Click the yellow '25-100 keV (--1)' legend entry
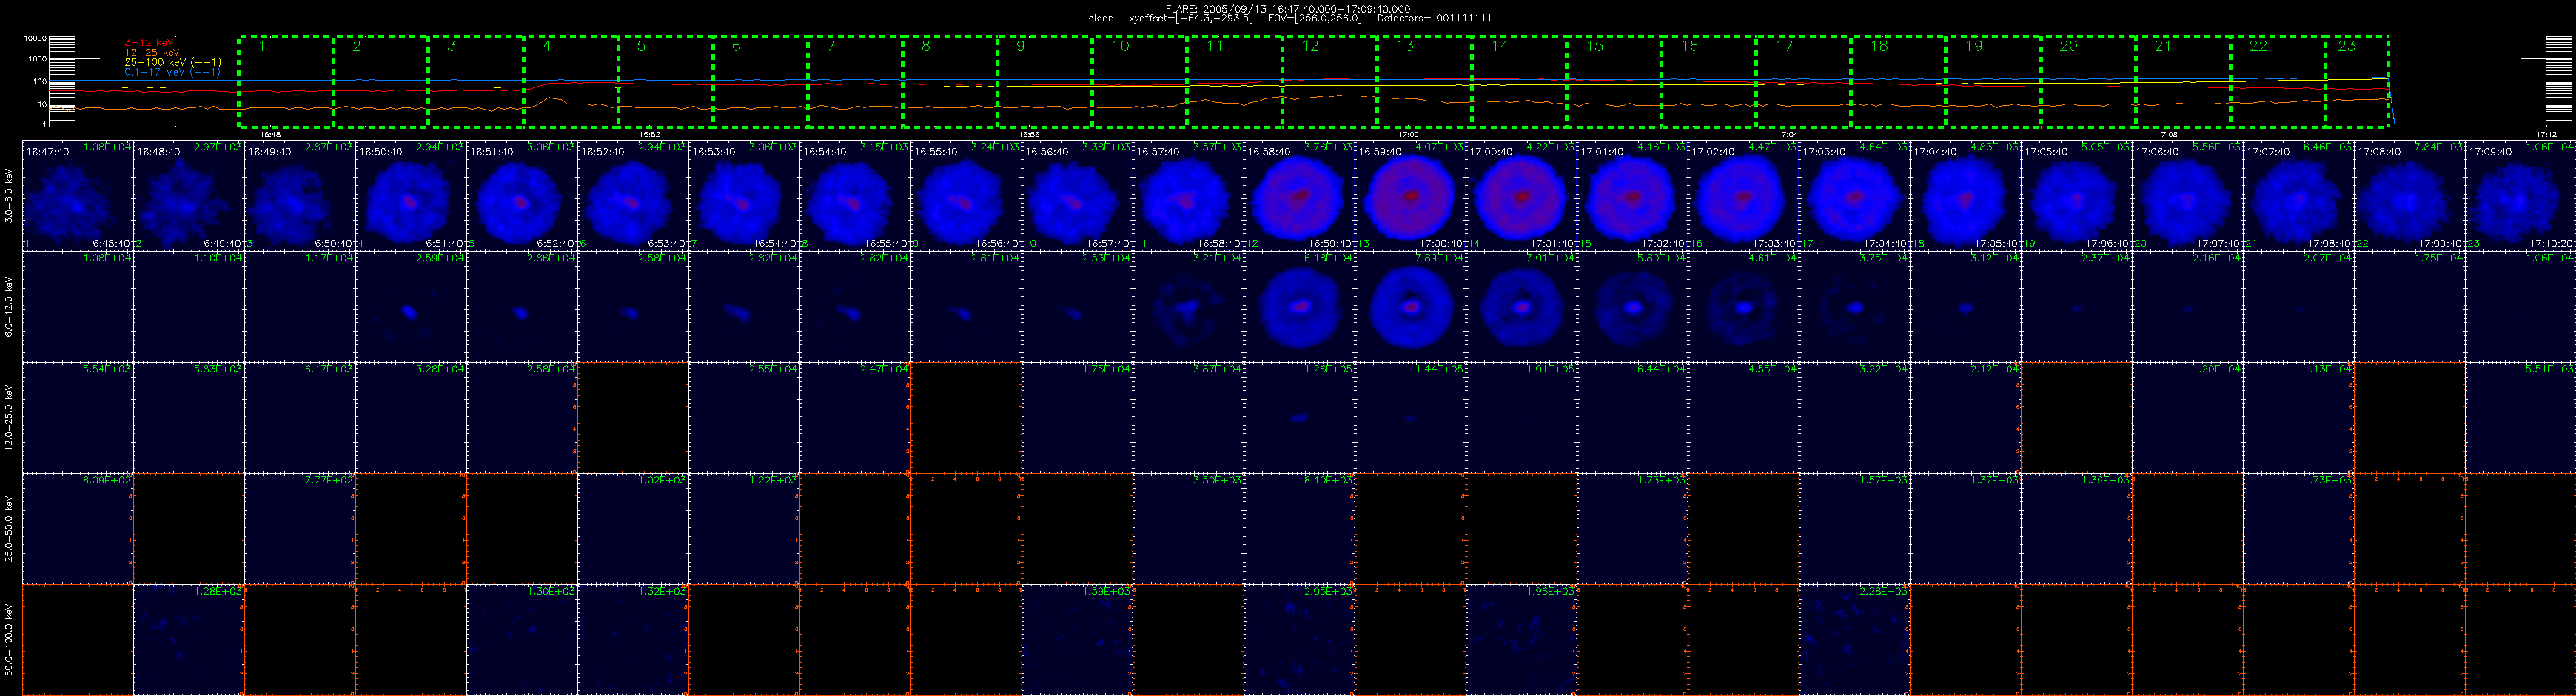 click(x=172, y=62)
